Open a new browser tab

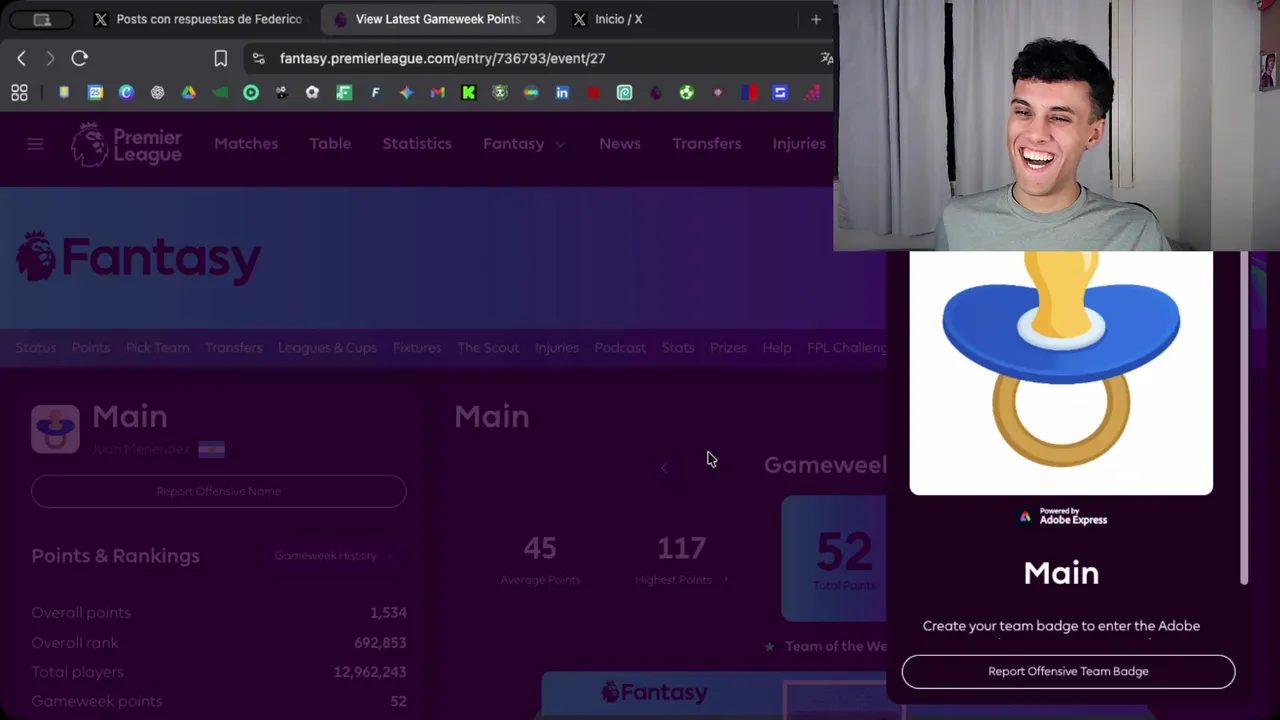(816, 19)
